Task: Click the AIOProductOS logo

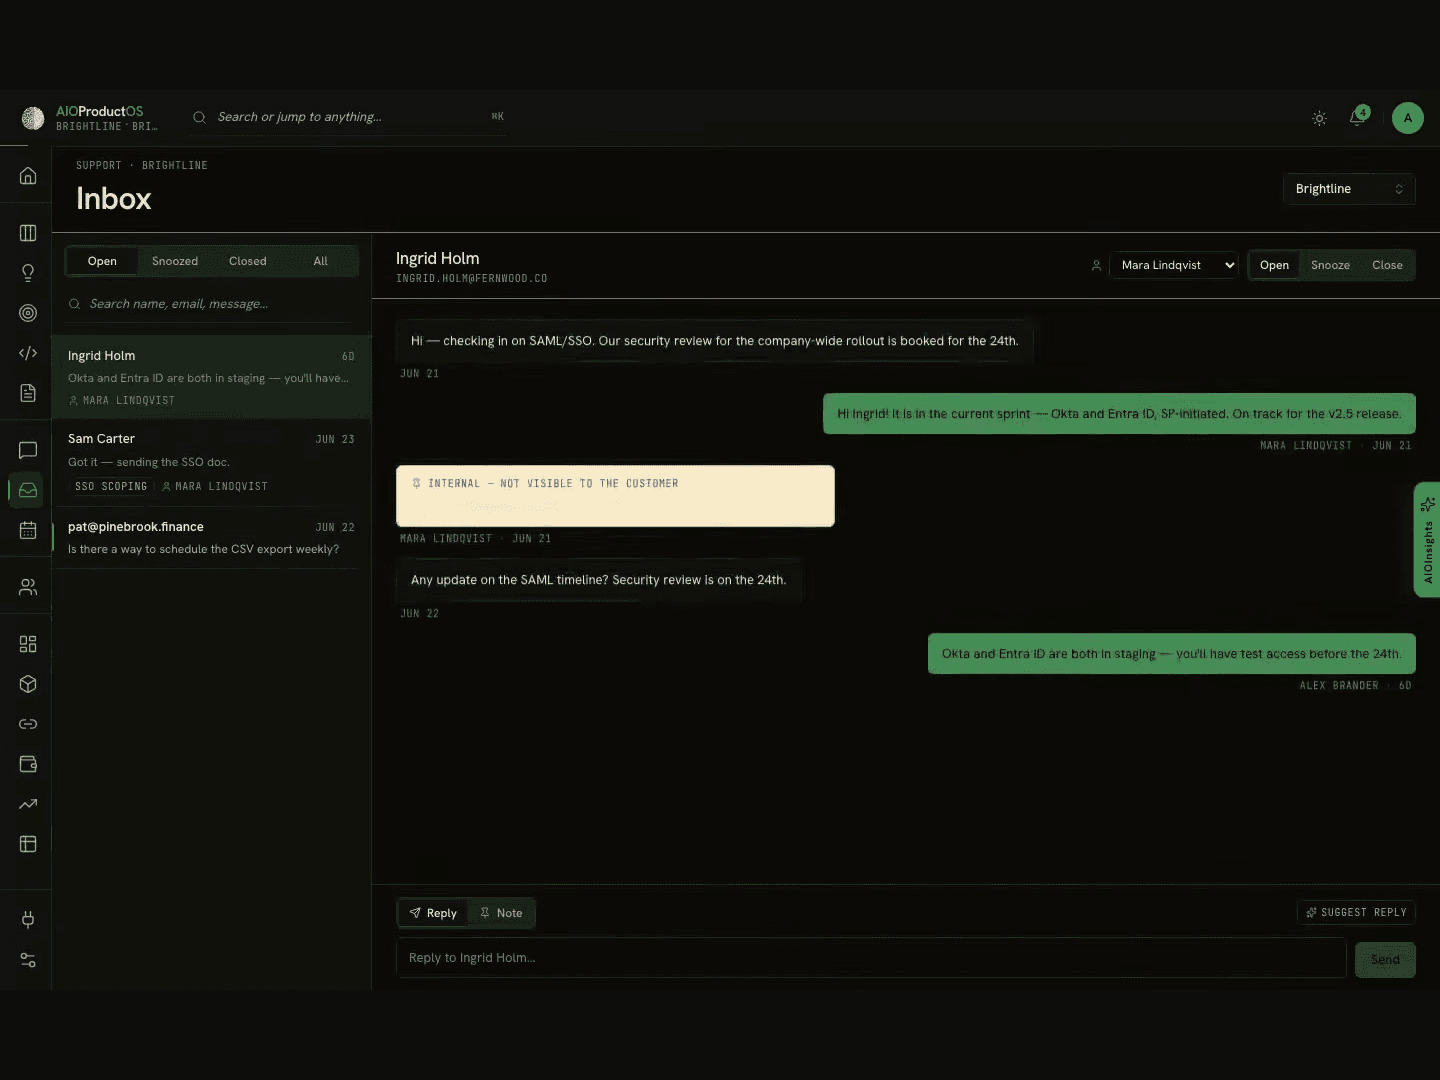Action: pos(33,118)
